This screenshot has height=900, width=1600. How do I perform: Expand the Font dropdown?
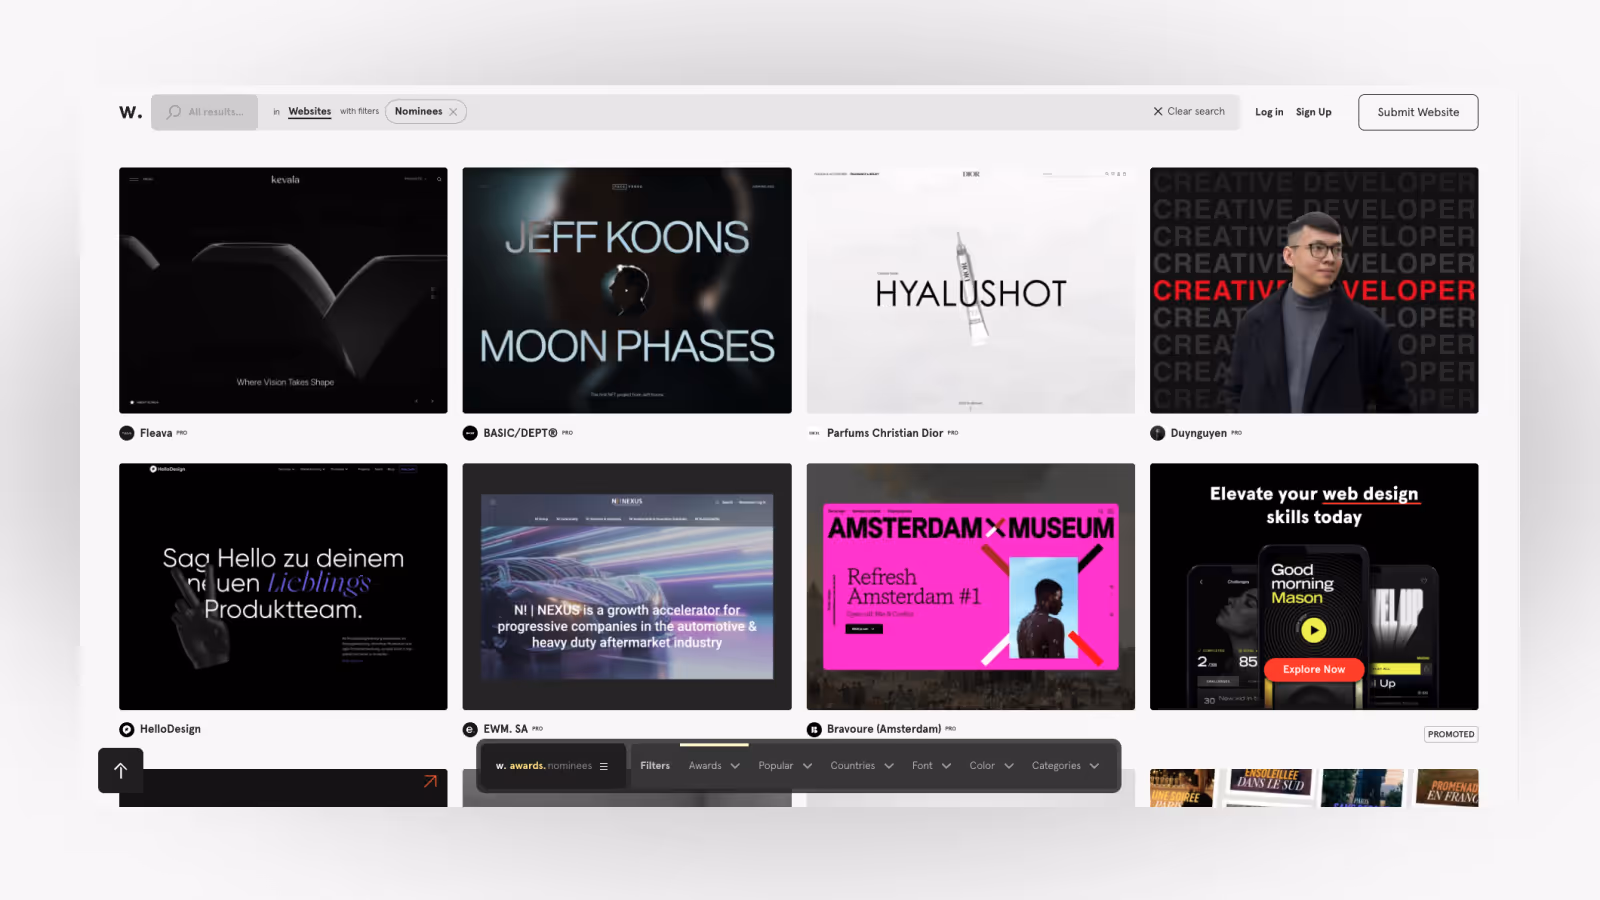pyautogui.click(x=931, y=766)
